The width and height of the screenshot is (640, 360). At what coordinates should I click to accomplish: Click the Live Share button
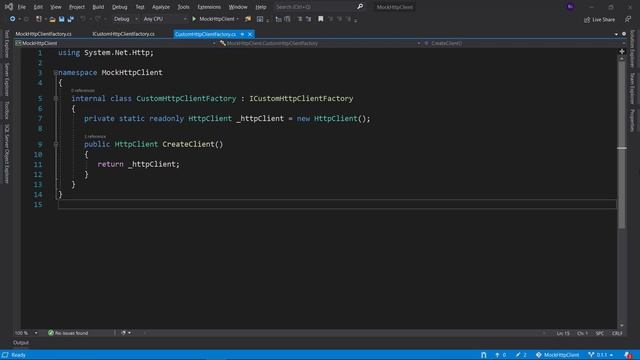tap(599, 19)
